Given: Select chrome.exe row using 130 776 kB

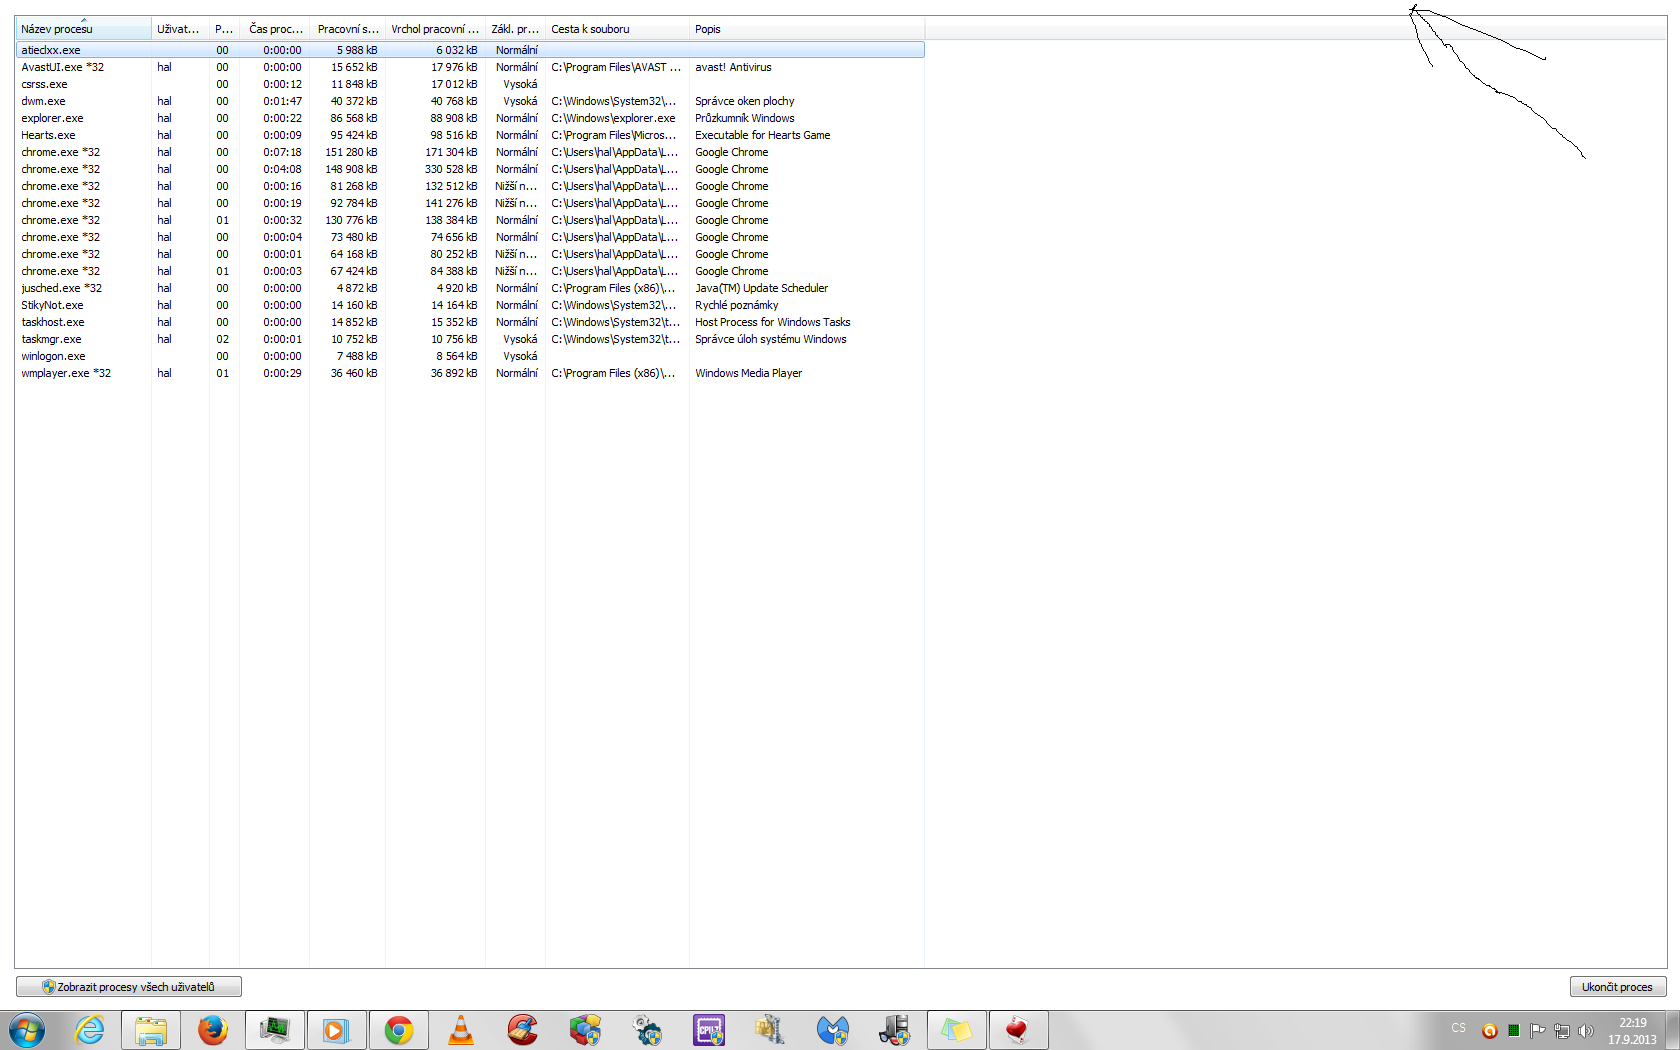Looking at the screenshot, I should (469, 220).
